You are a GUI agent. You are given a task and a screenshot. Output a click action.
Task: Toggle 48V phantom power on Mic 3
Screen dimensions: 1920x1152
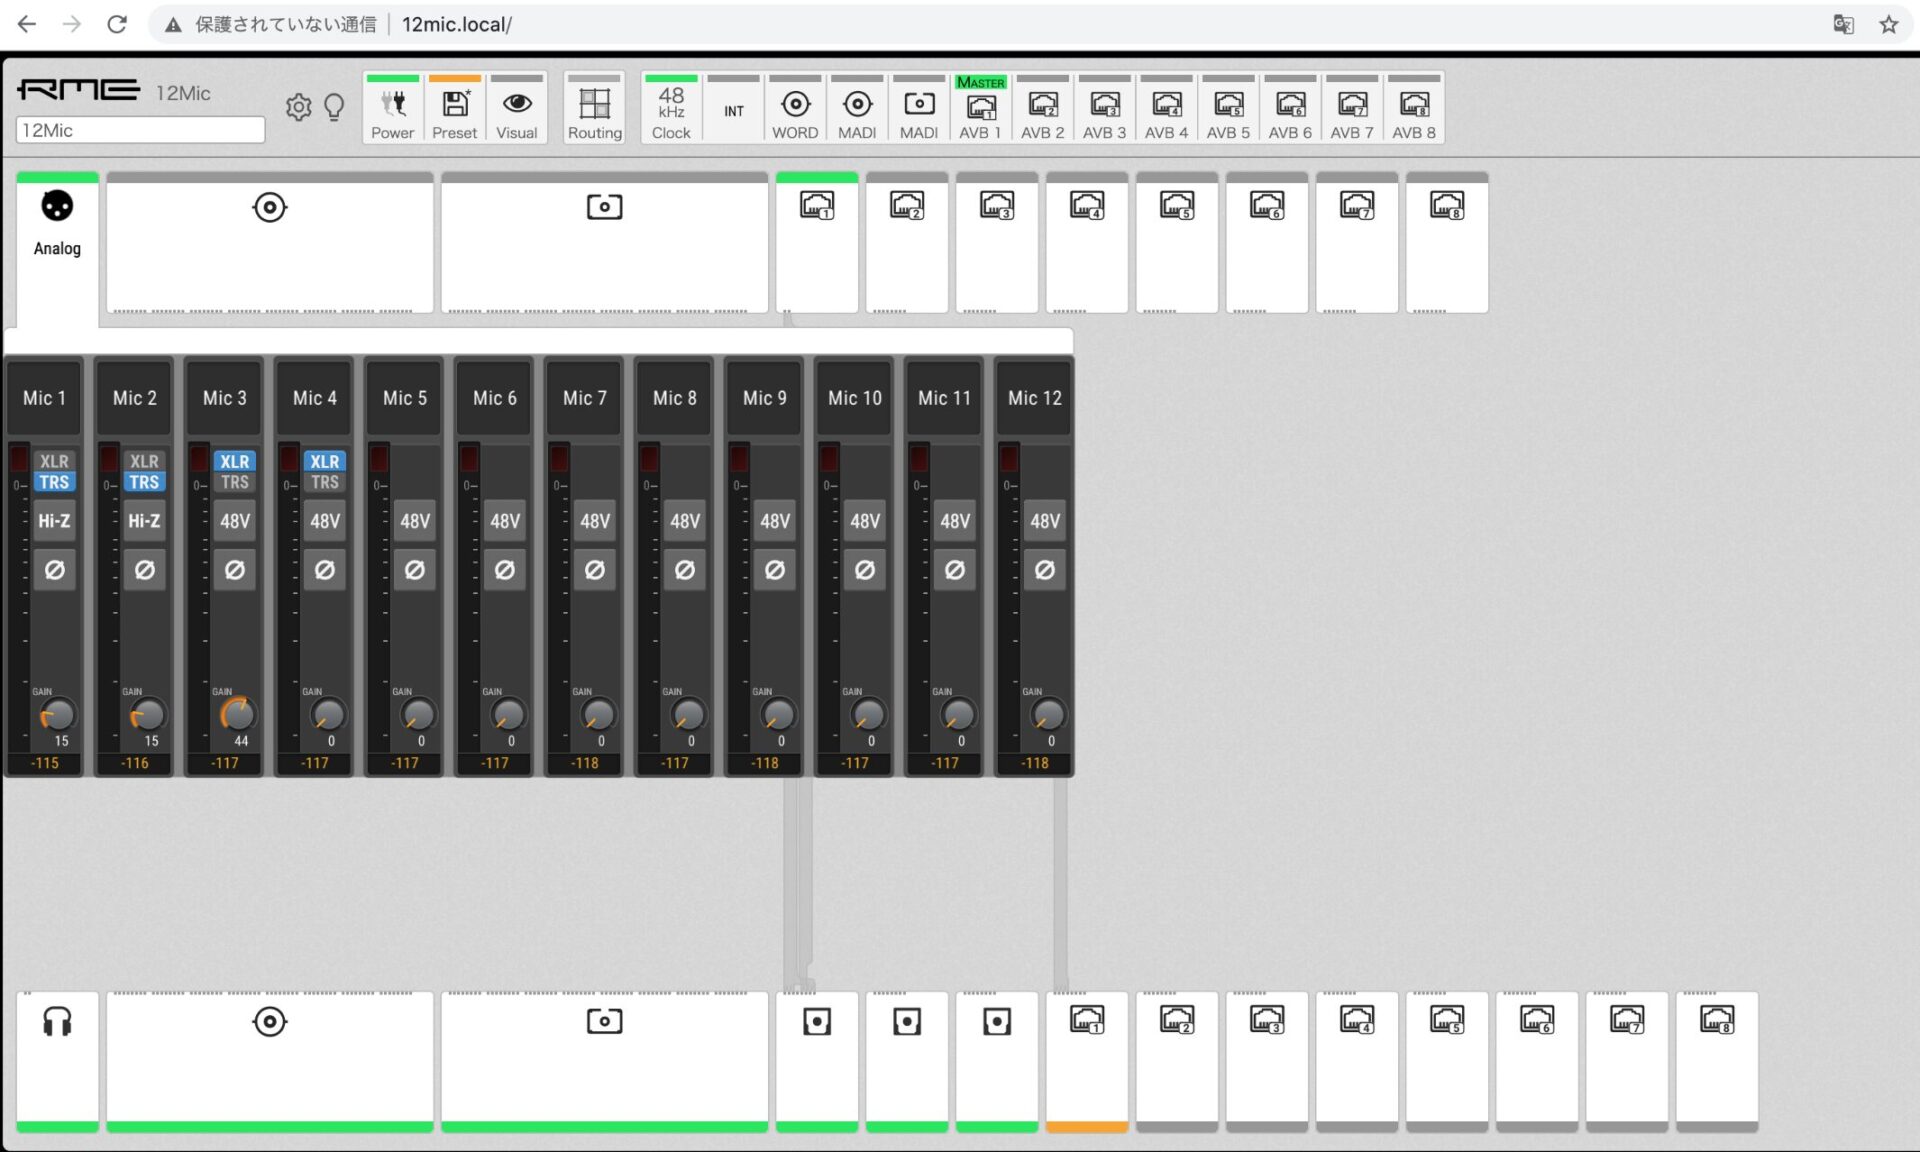tap(235, 521)
